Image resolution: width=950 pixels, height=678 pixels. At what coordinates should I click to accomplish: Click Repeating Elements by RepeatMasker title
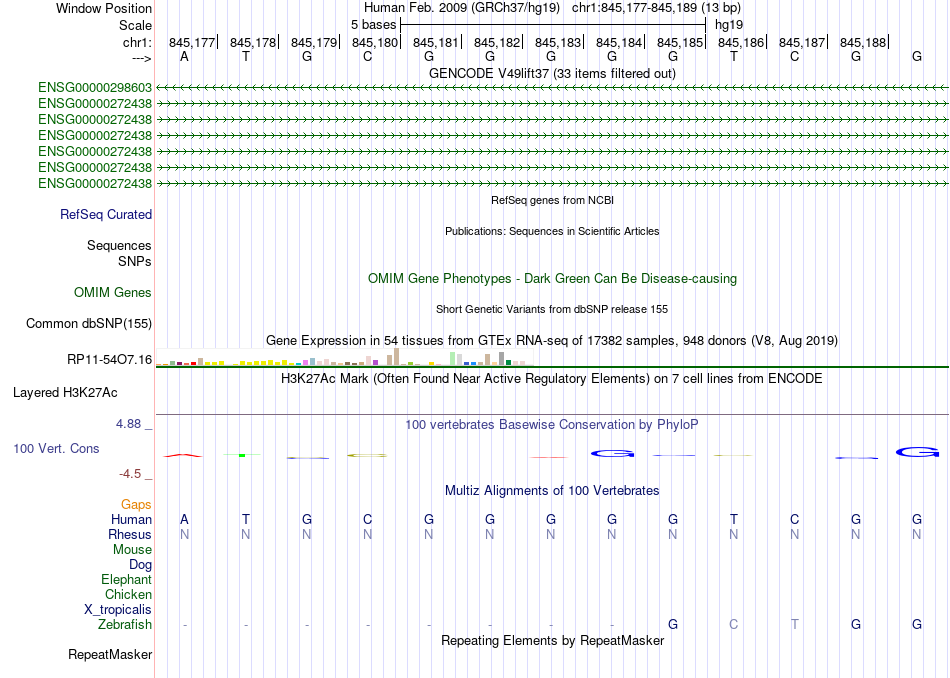pyautogui.click(x=553, y=640)
